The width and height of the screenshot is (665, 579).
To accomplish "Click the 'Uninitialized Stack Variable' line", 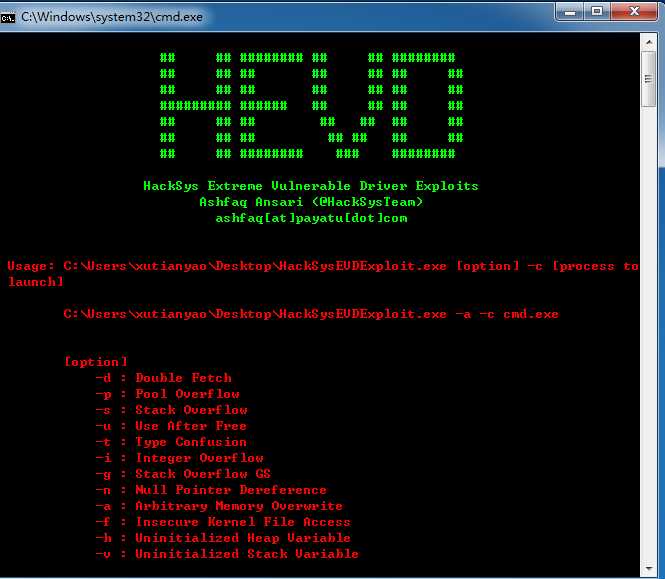I will coord(227,554).
